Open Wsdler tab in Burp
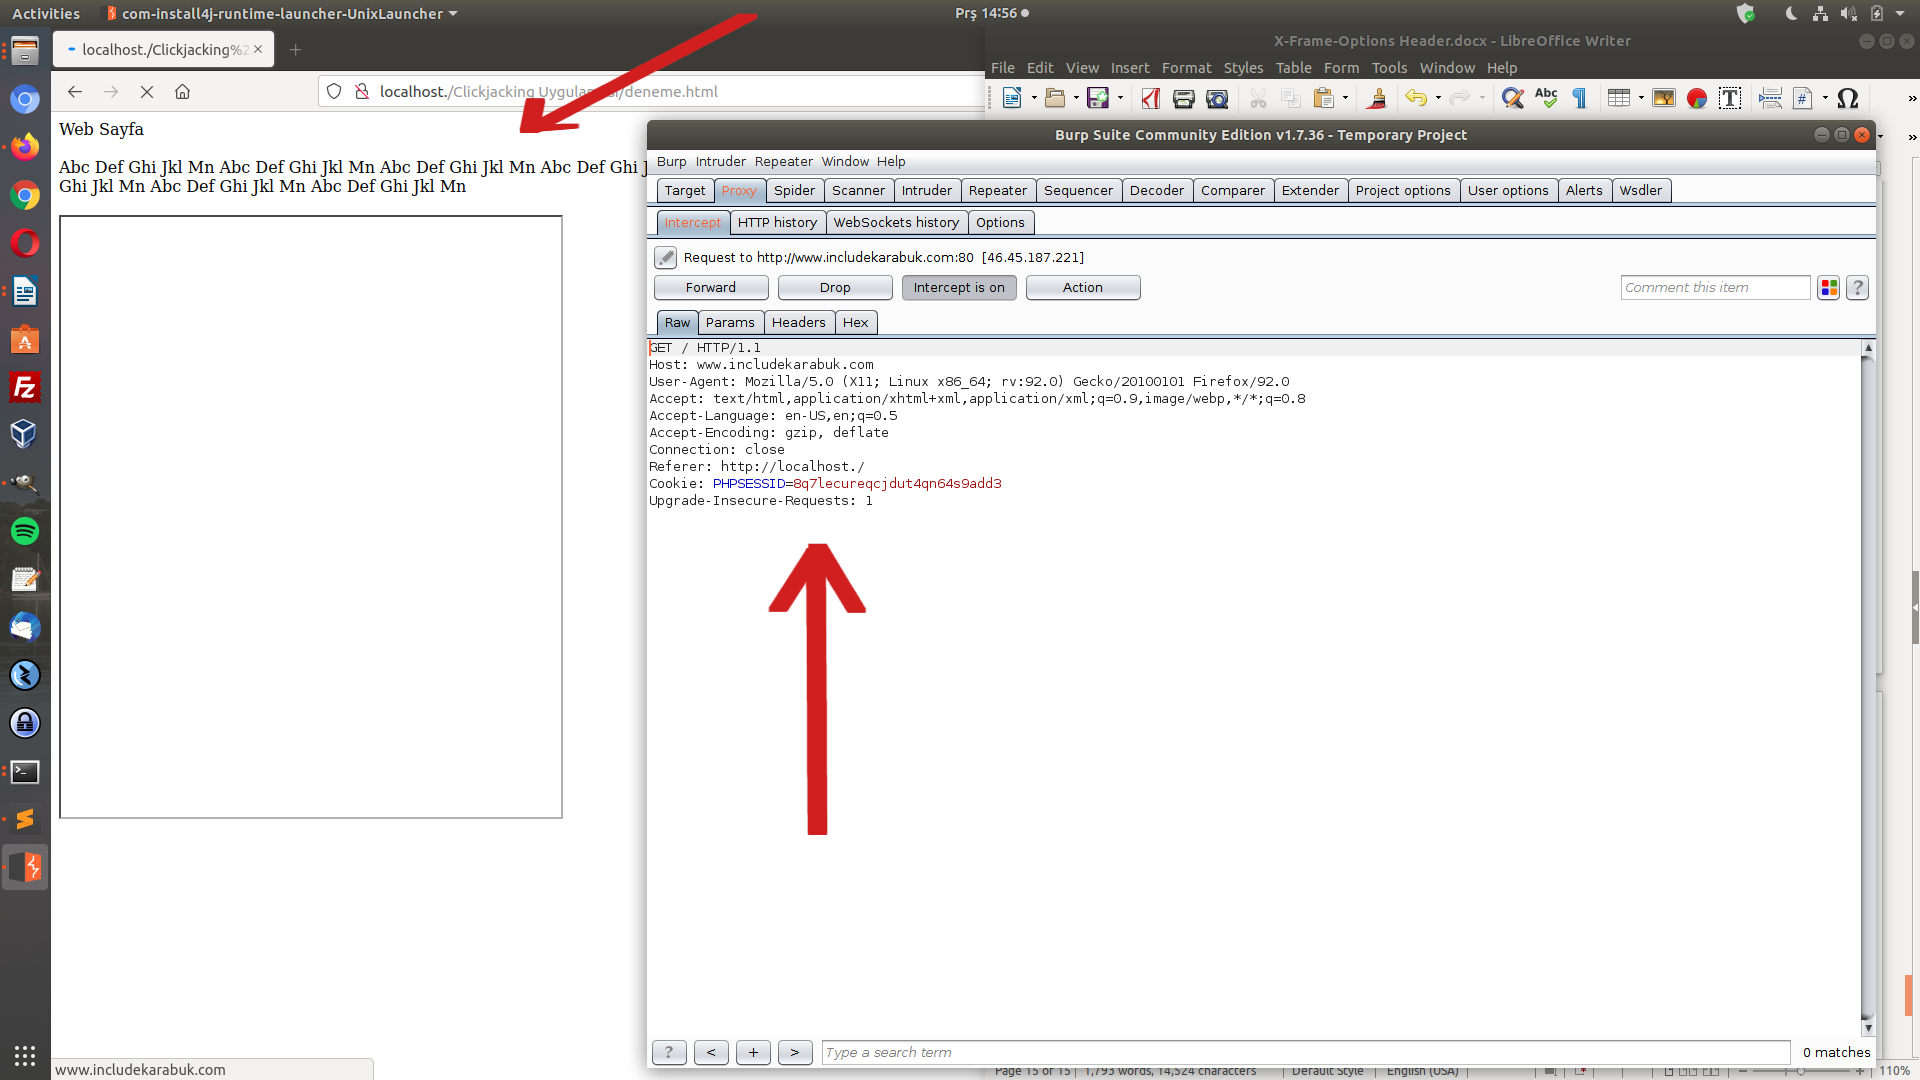This screenshot has width=1920, height=1080. point(1640,191)
